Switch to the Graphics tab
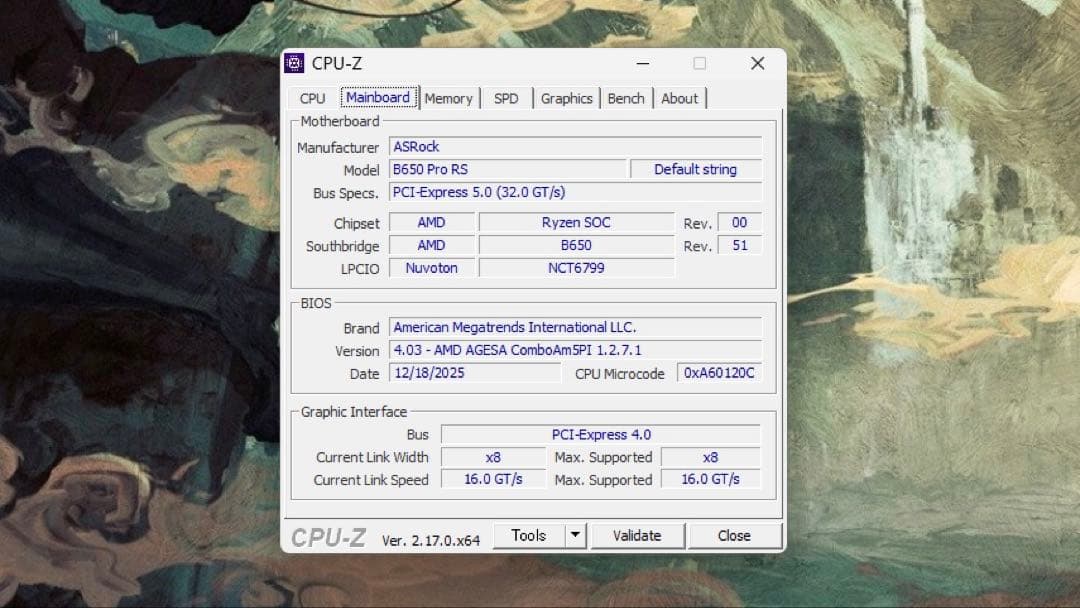The height and width of the screenshot is (608, 1080). (566, 98)
